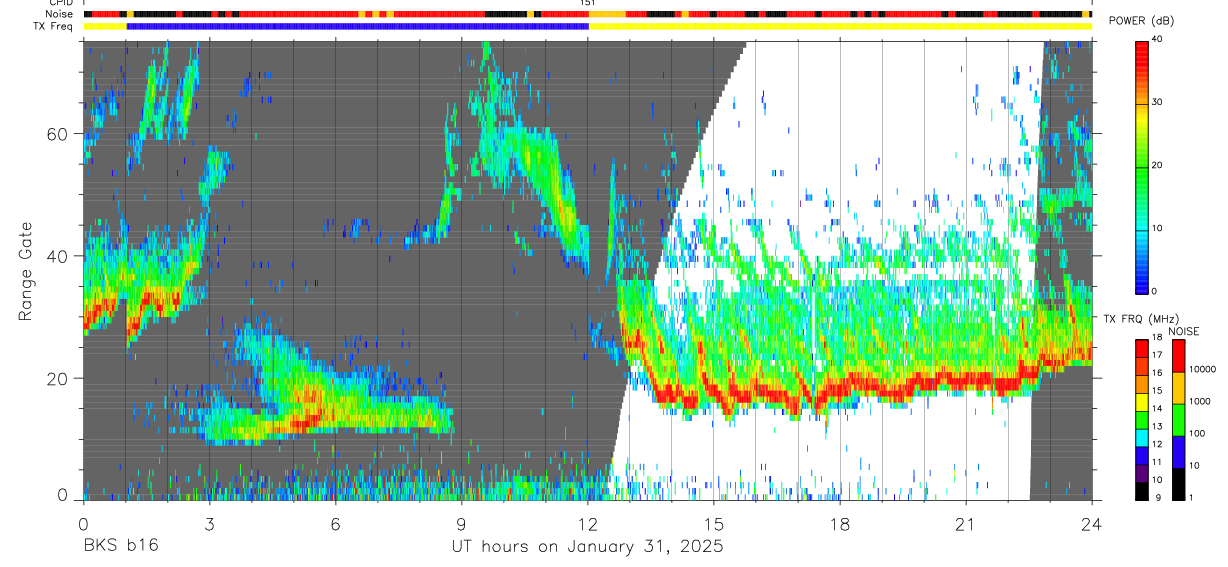The height and width of the screenshot is (567, 1228).
Task: Click the 6 hour tick on time axis
Action: click(x=335, y=524)
